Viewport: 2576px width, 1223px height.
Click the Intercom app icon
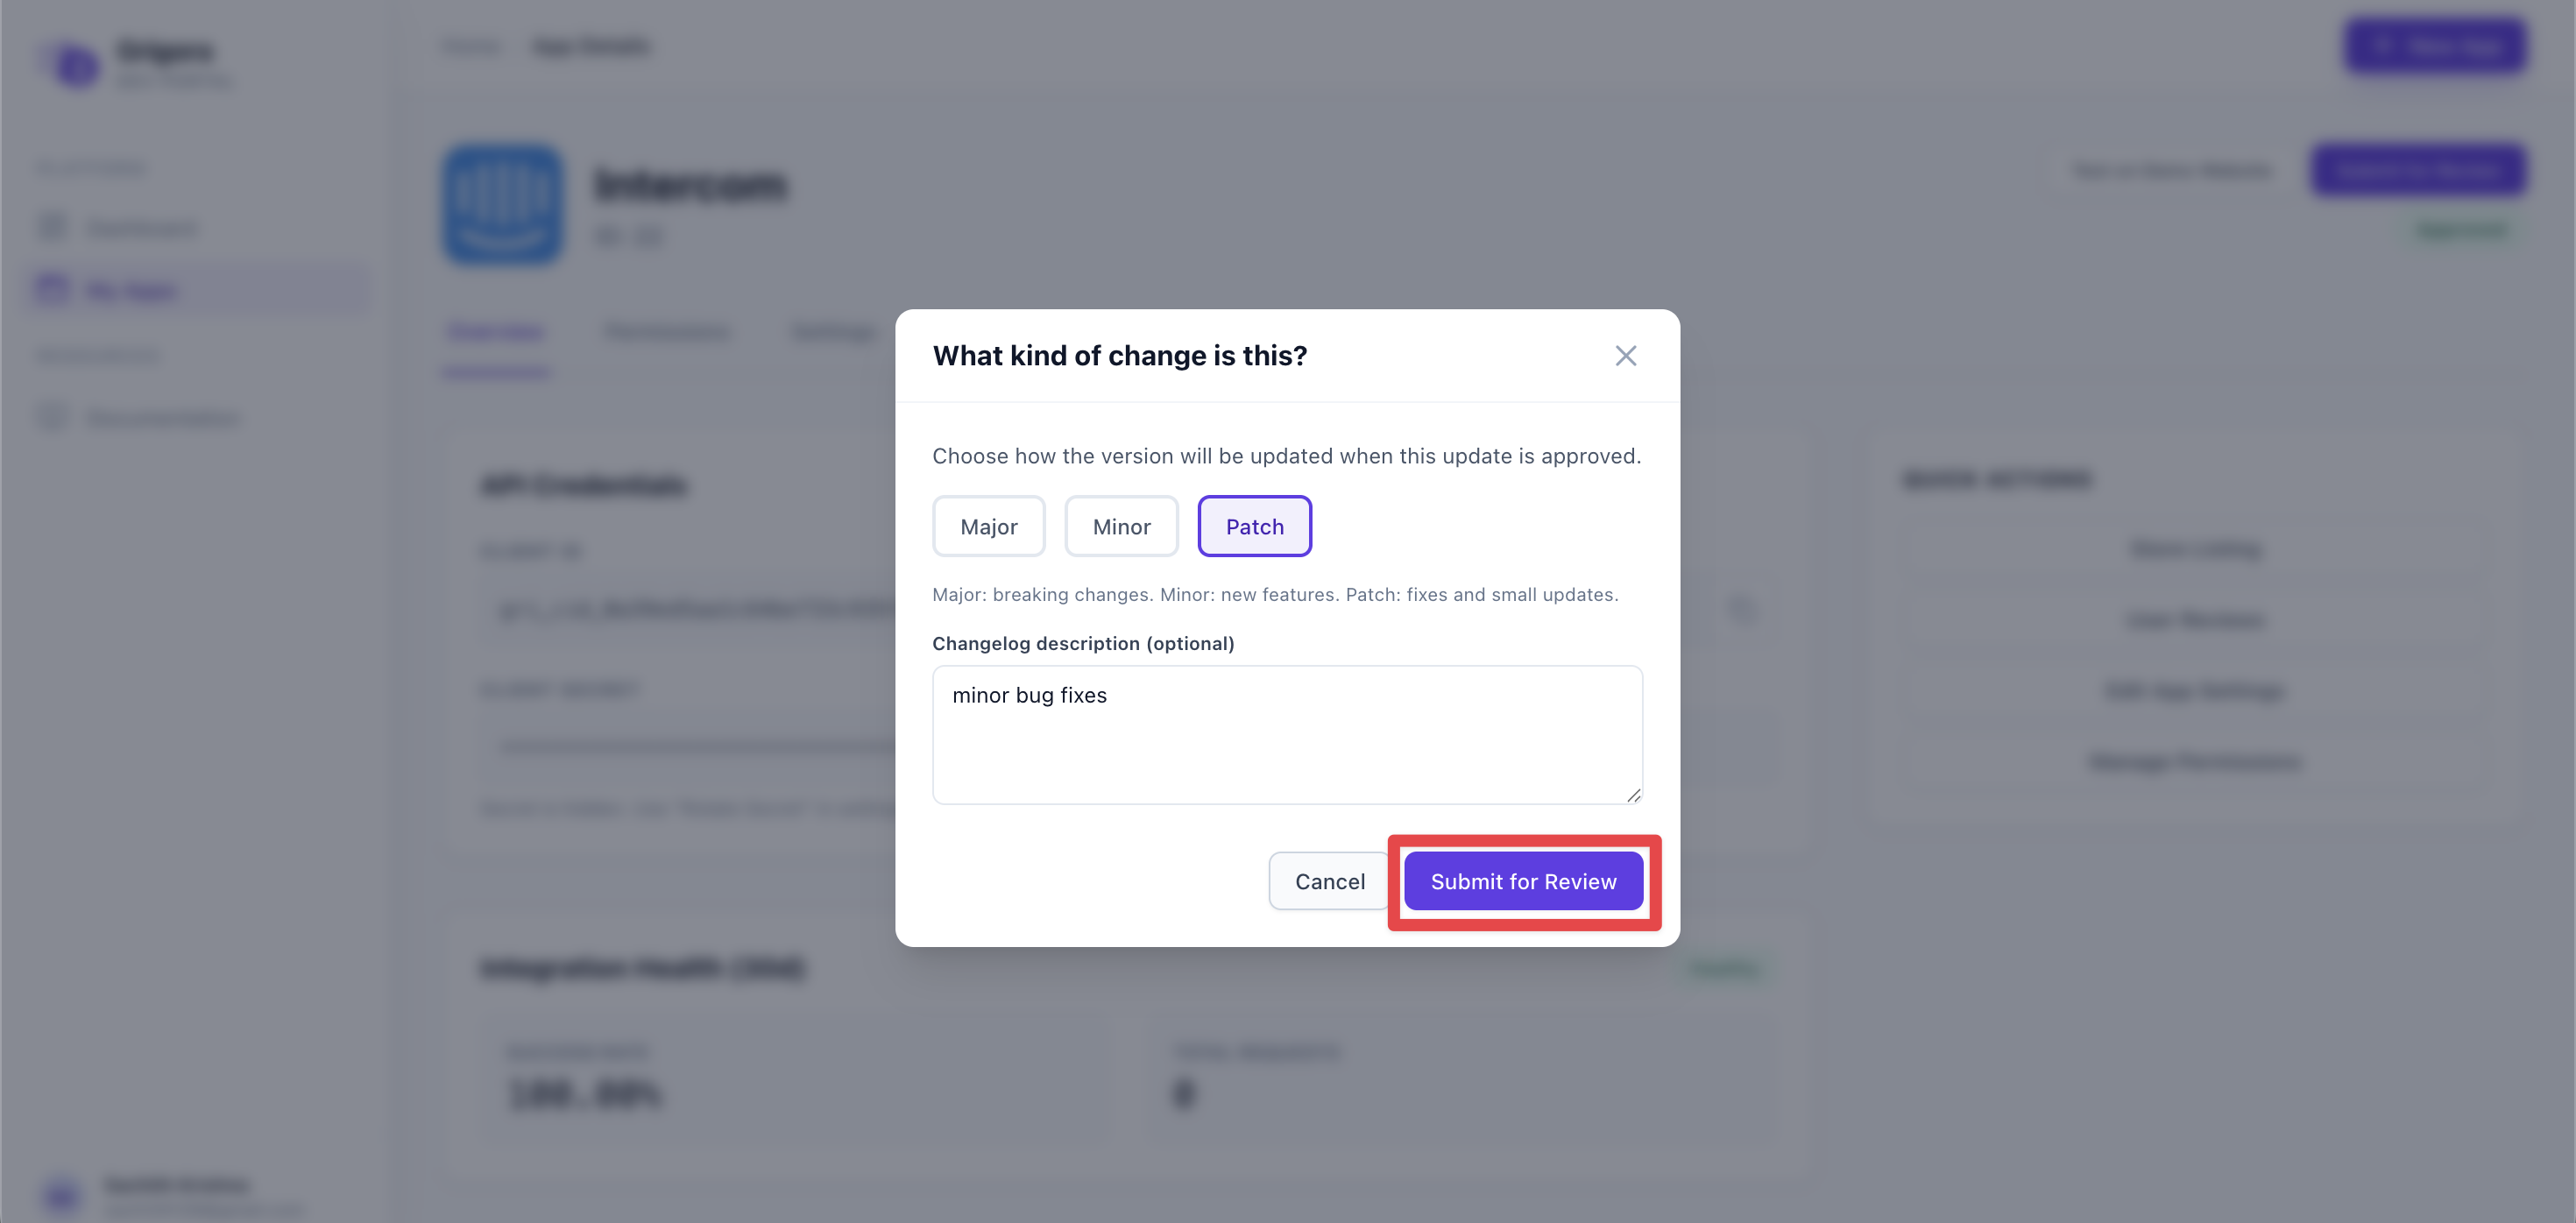pyautogui.click(x=503, y=204)
